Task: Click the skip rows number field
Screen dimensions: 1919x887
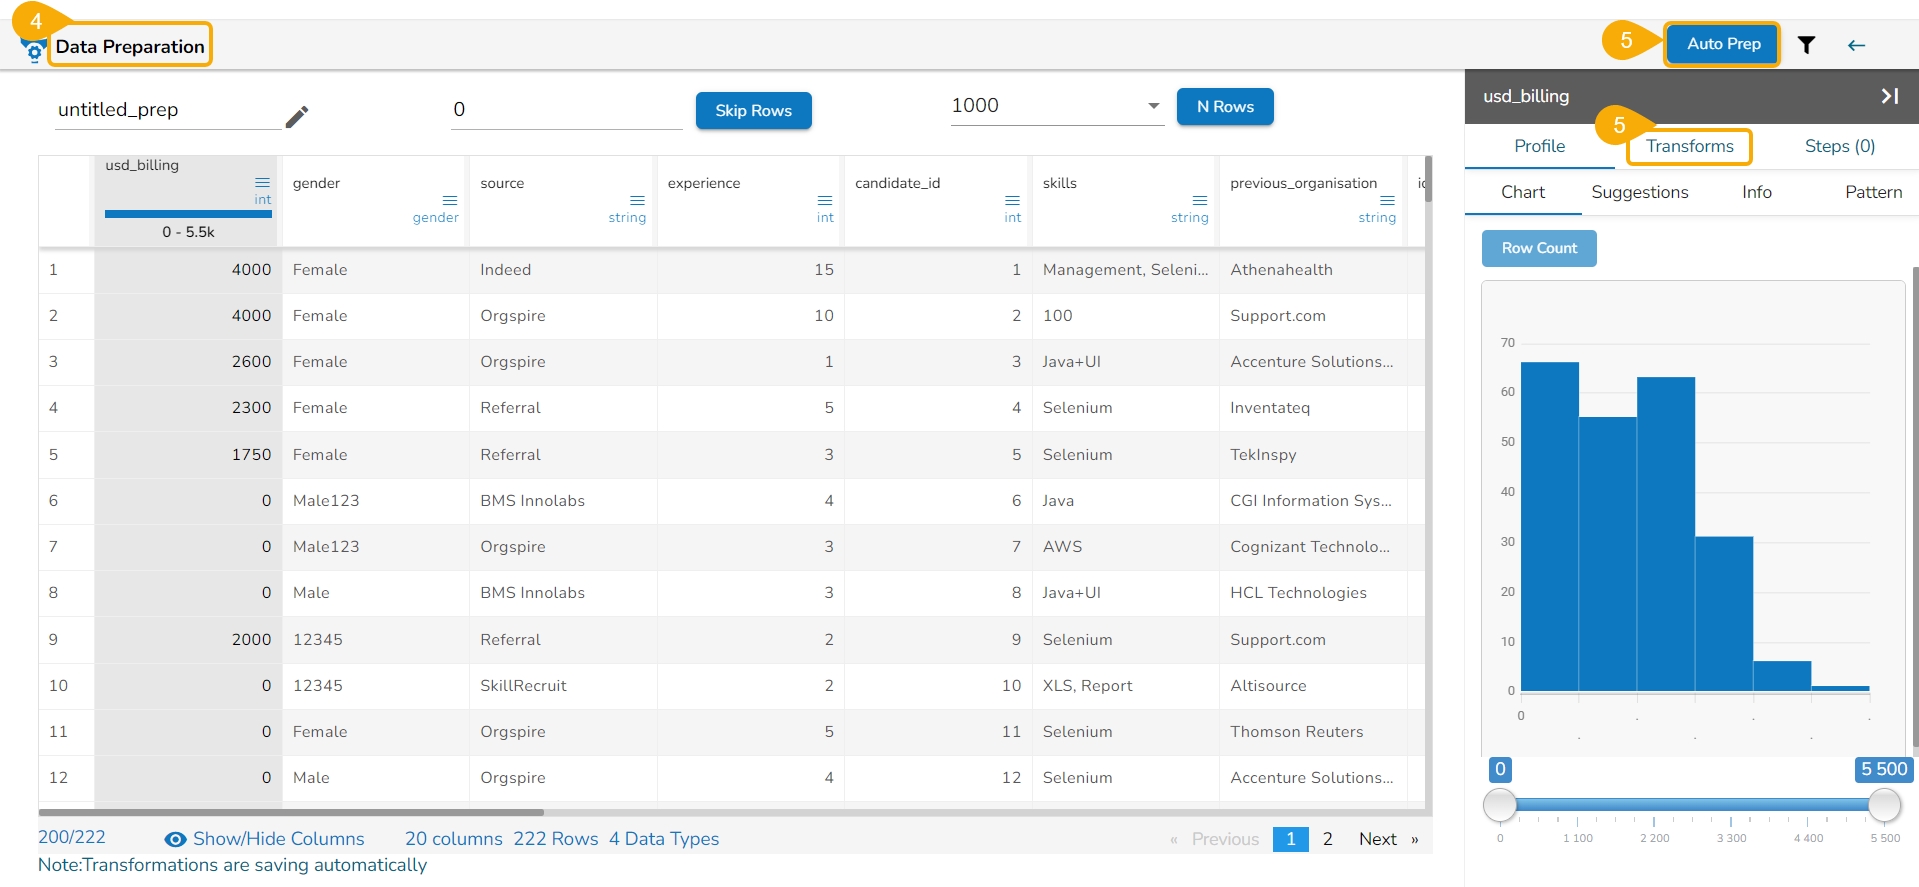Action: [x=566, y=110]
